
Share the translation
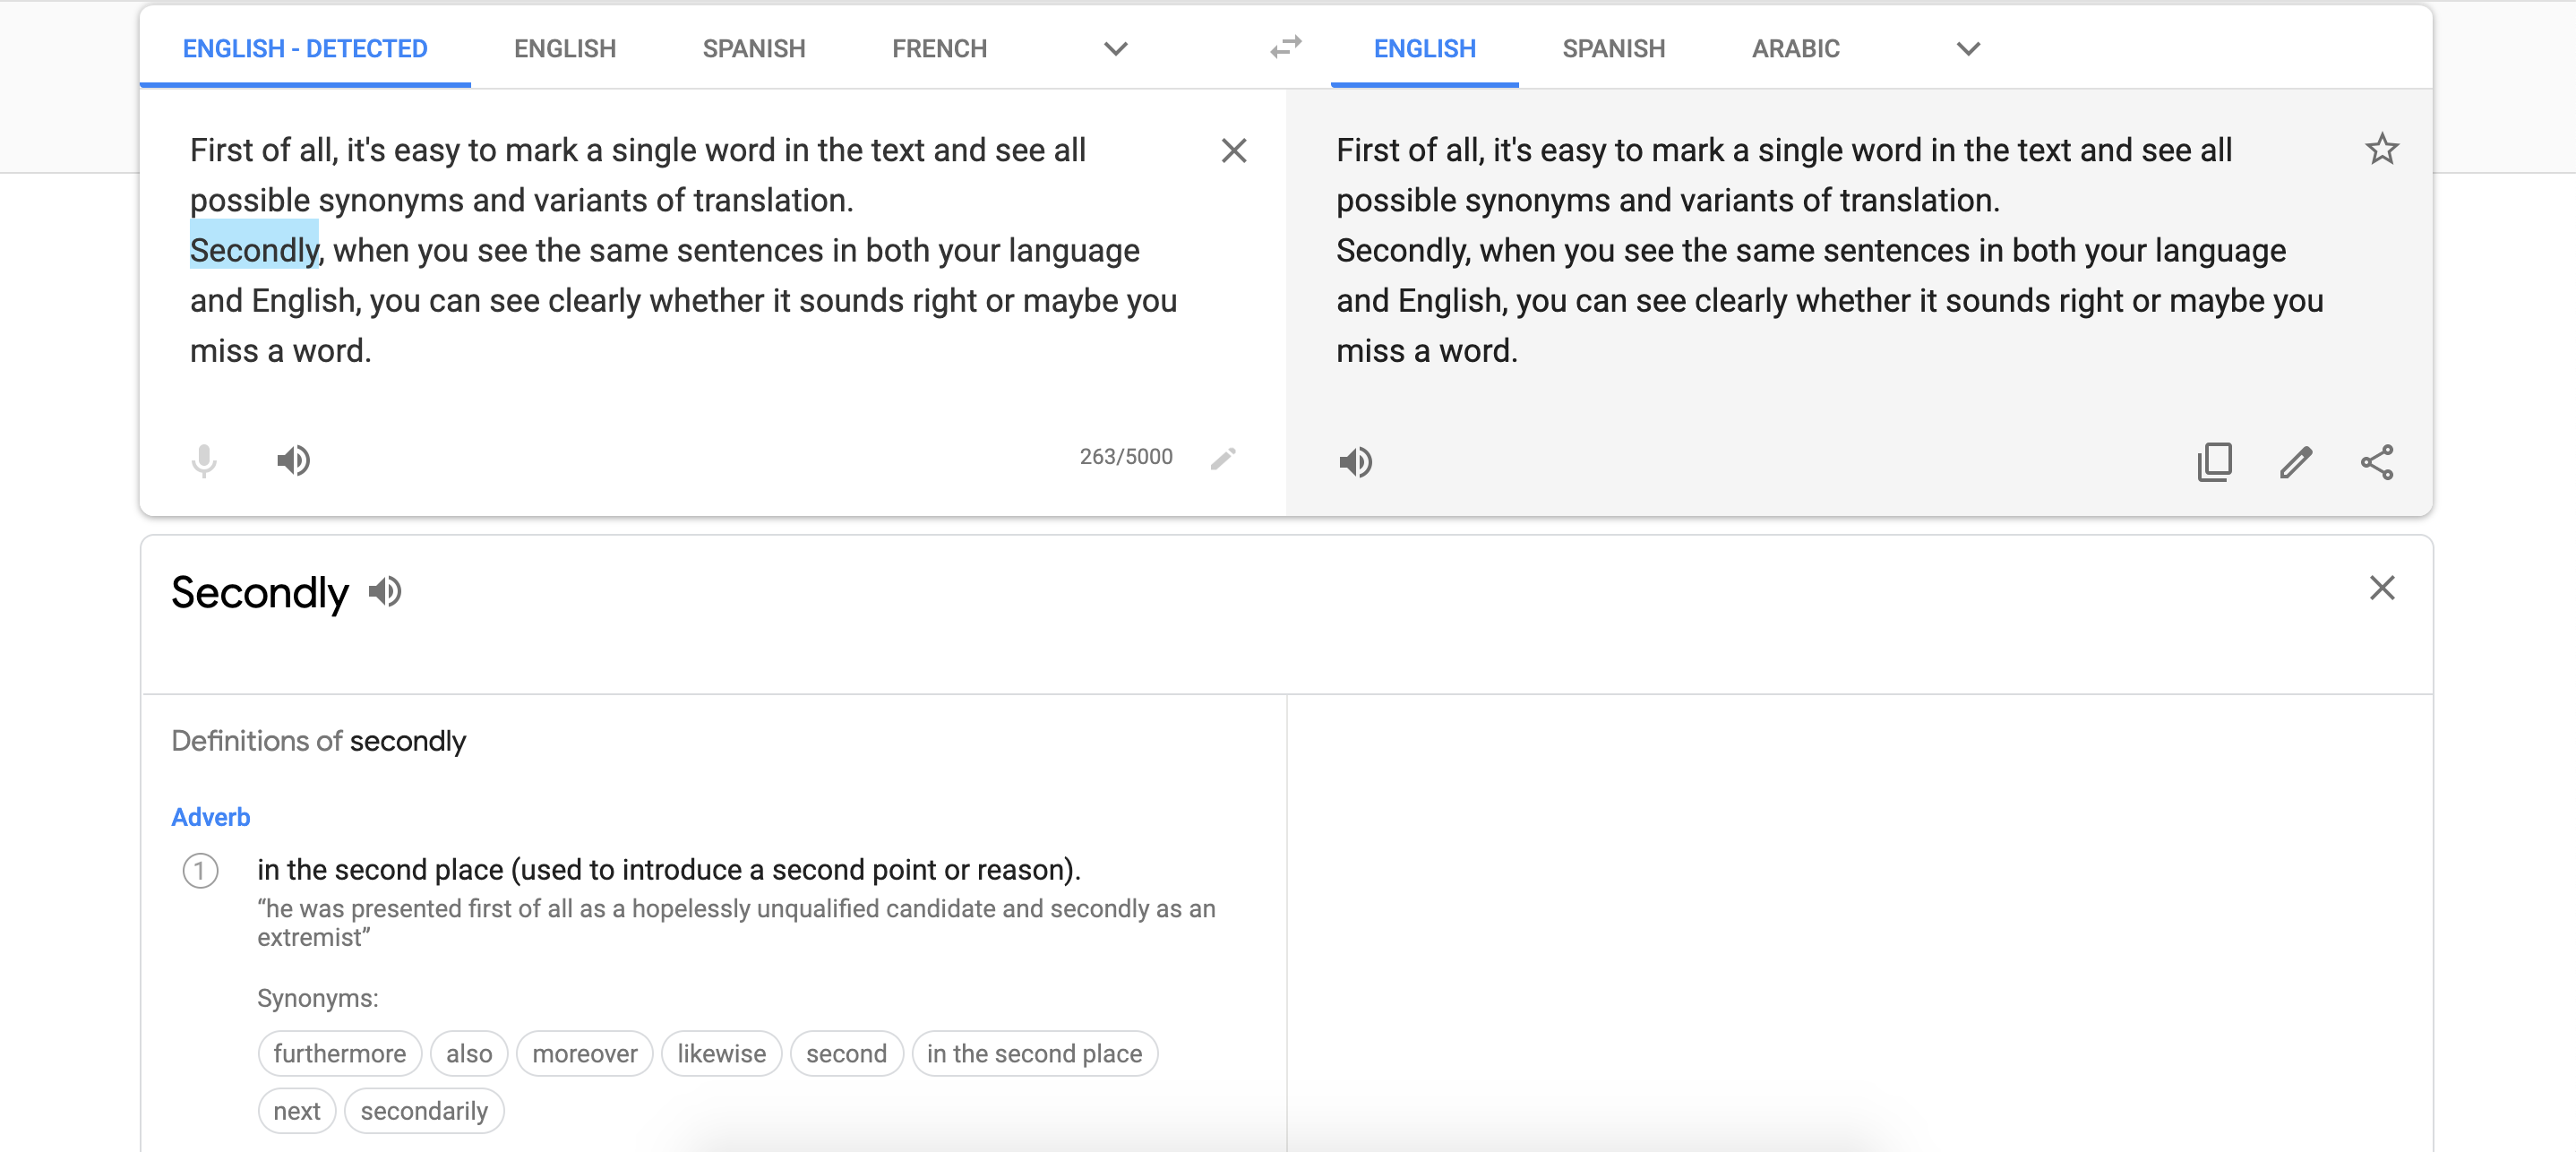coord(2377,462)
